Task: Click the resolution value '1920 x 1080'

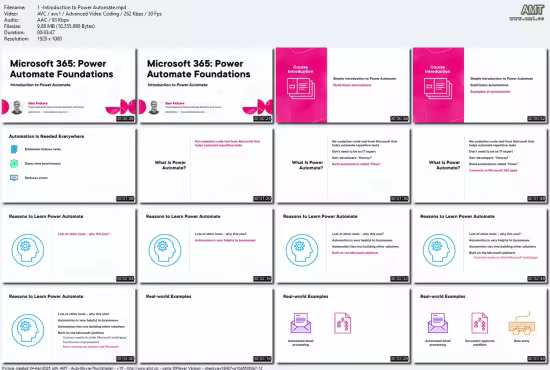Action: 49,39
